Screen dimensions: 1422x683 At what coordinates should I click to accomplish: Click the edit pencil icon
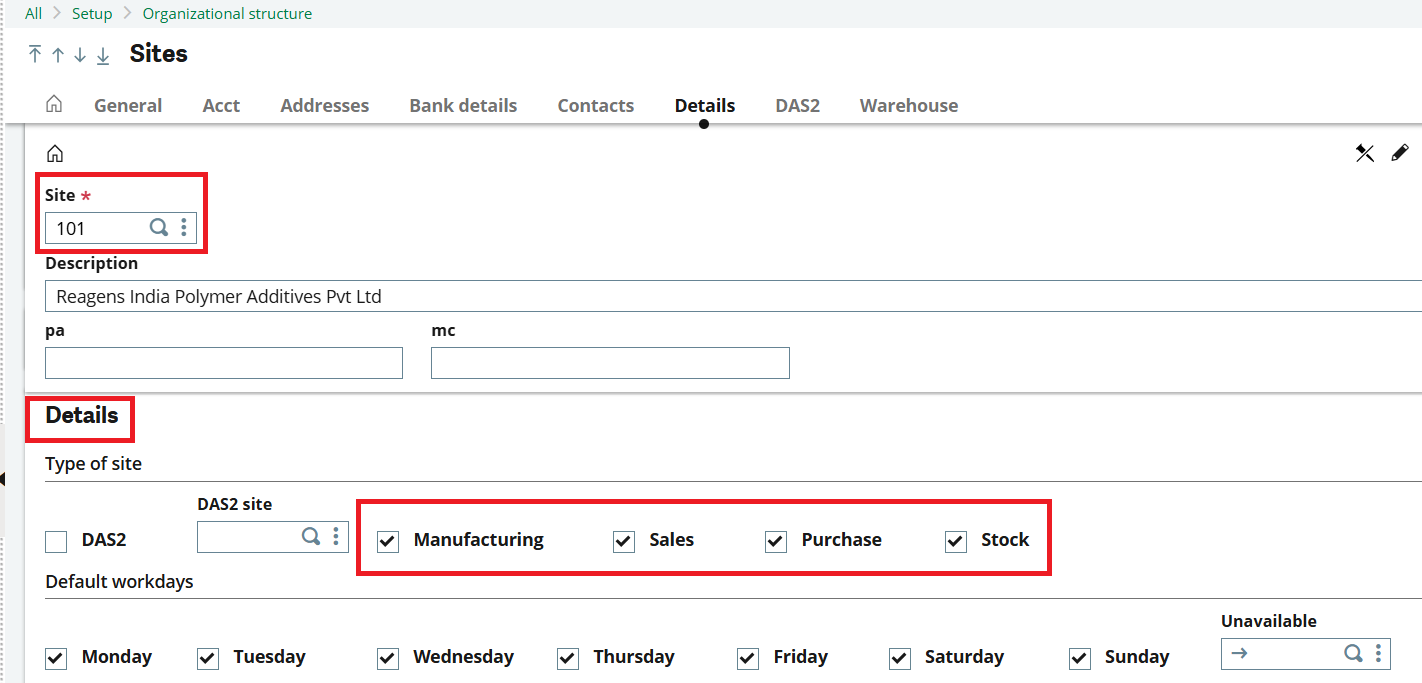[1400, 152]
